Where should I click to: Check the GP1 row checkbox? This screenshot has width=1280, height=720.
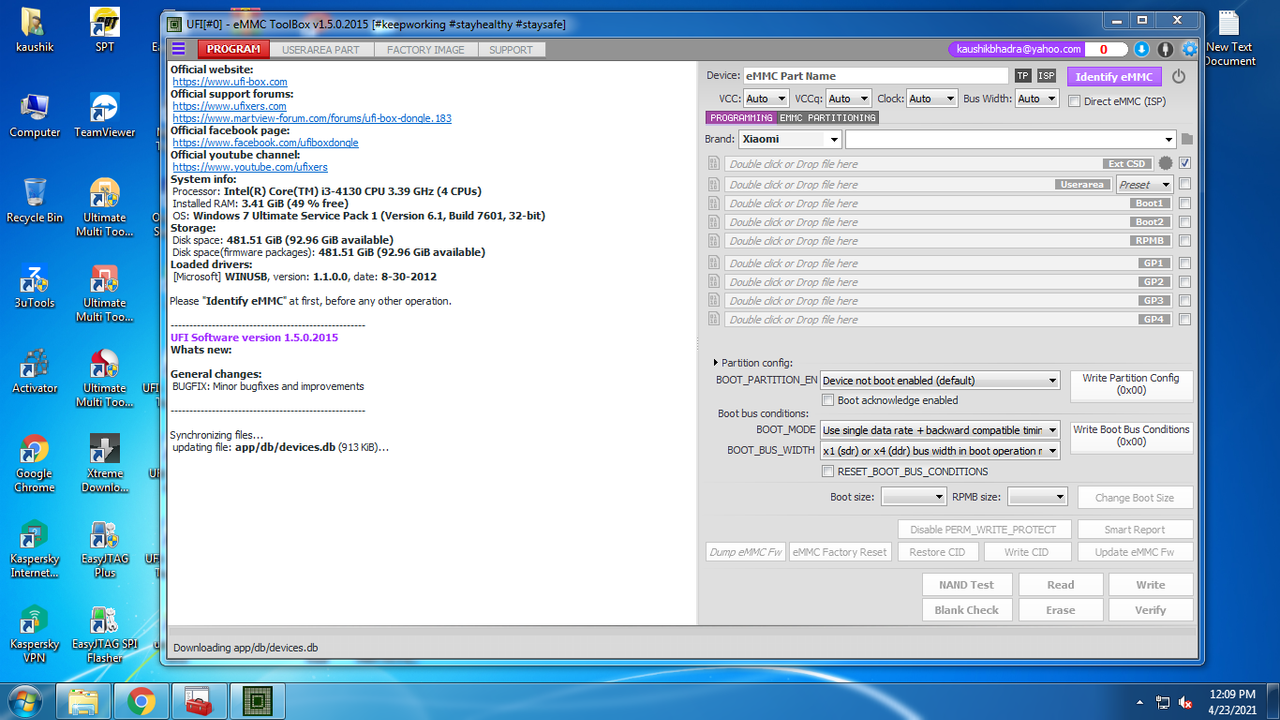[1185, 263]
